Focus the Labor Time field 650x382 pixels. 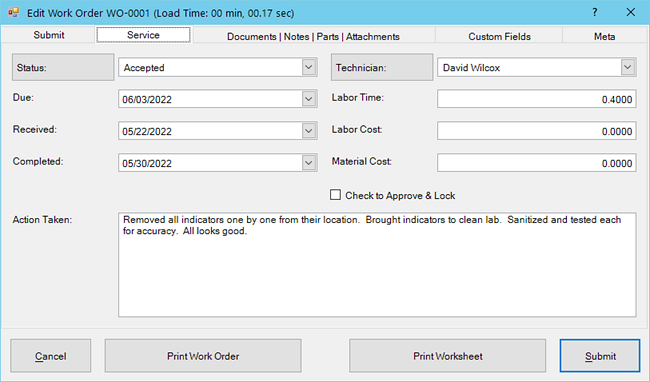point(537,99)
